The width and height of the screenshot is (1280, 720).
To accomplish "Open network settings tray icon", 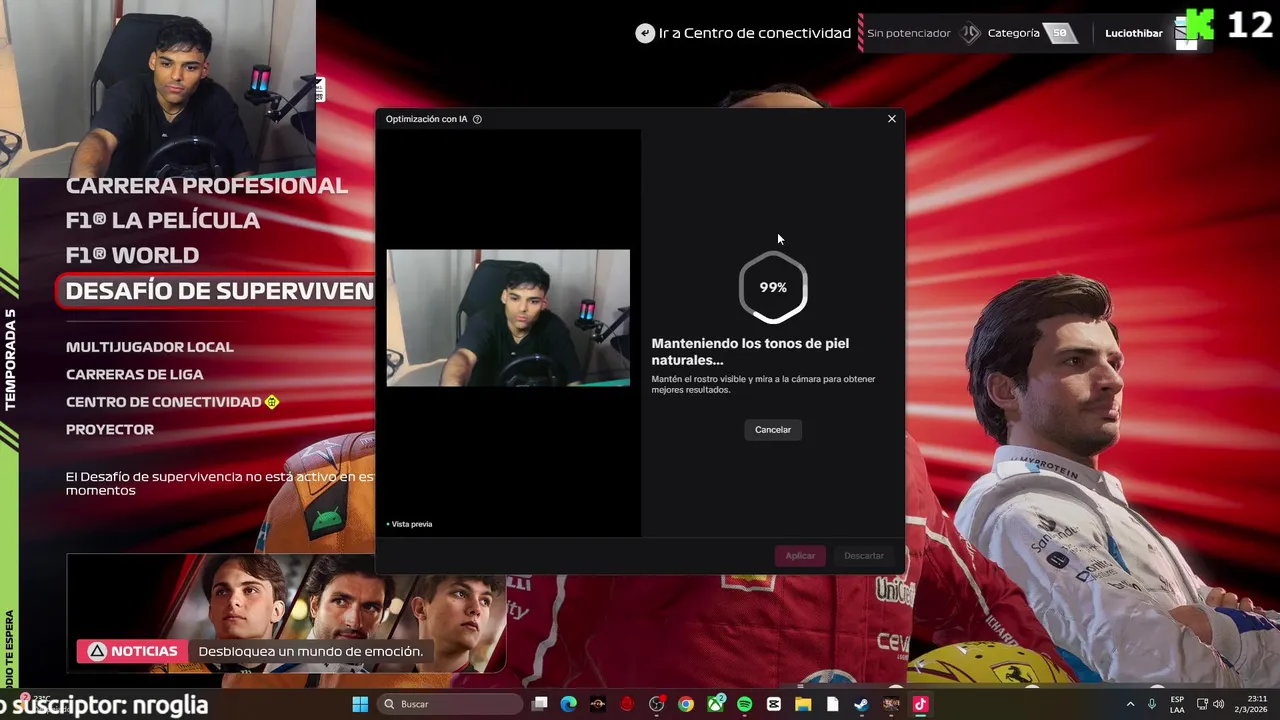I will pos(1202,704).
